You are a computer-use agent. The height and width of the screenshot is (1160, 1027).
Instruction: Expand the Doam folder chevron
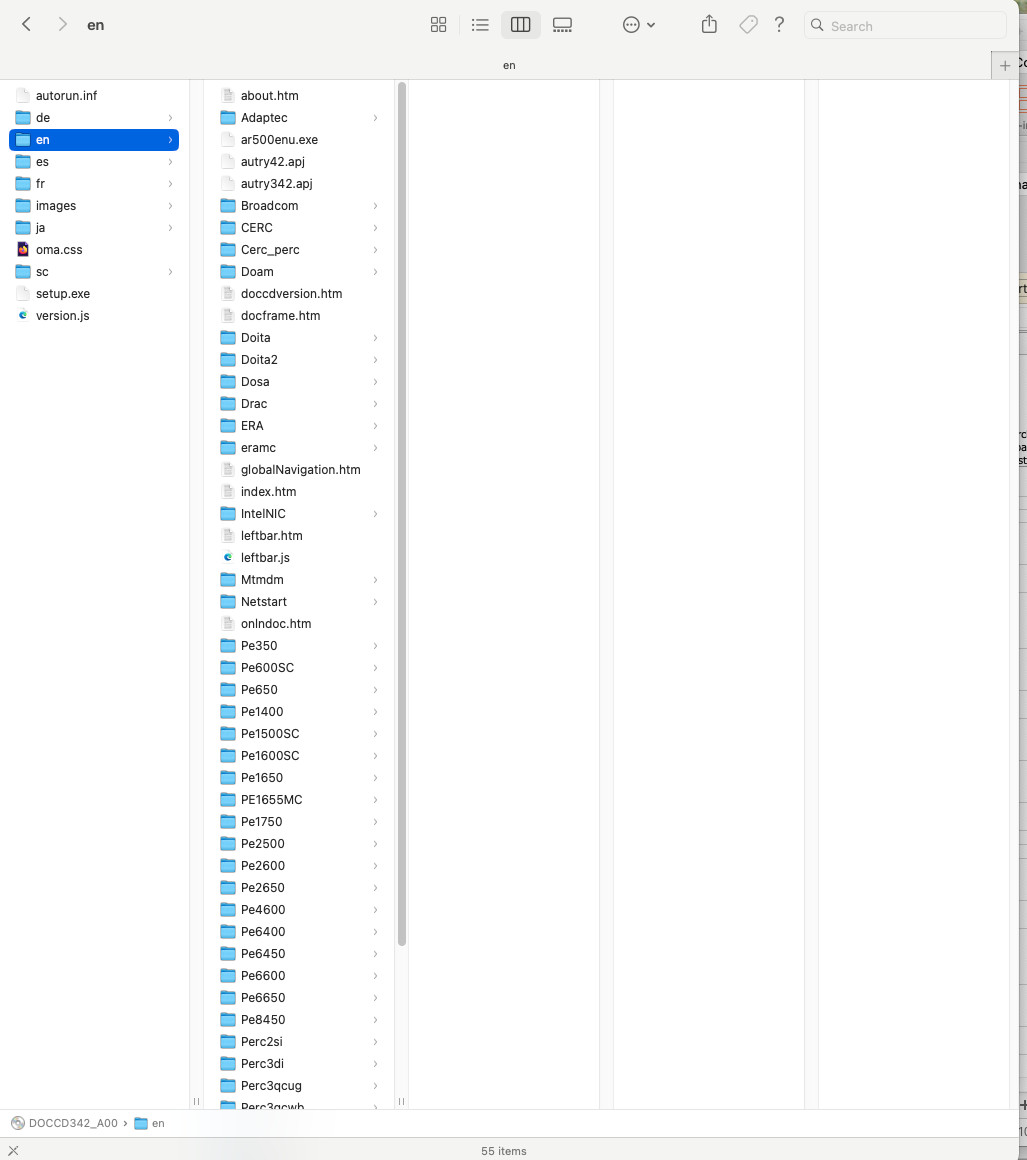(375, 272)
